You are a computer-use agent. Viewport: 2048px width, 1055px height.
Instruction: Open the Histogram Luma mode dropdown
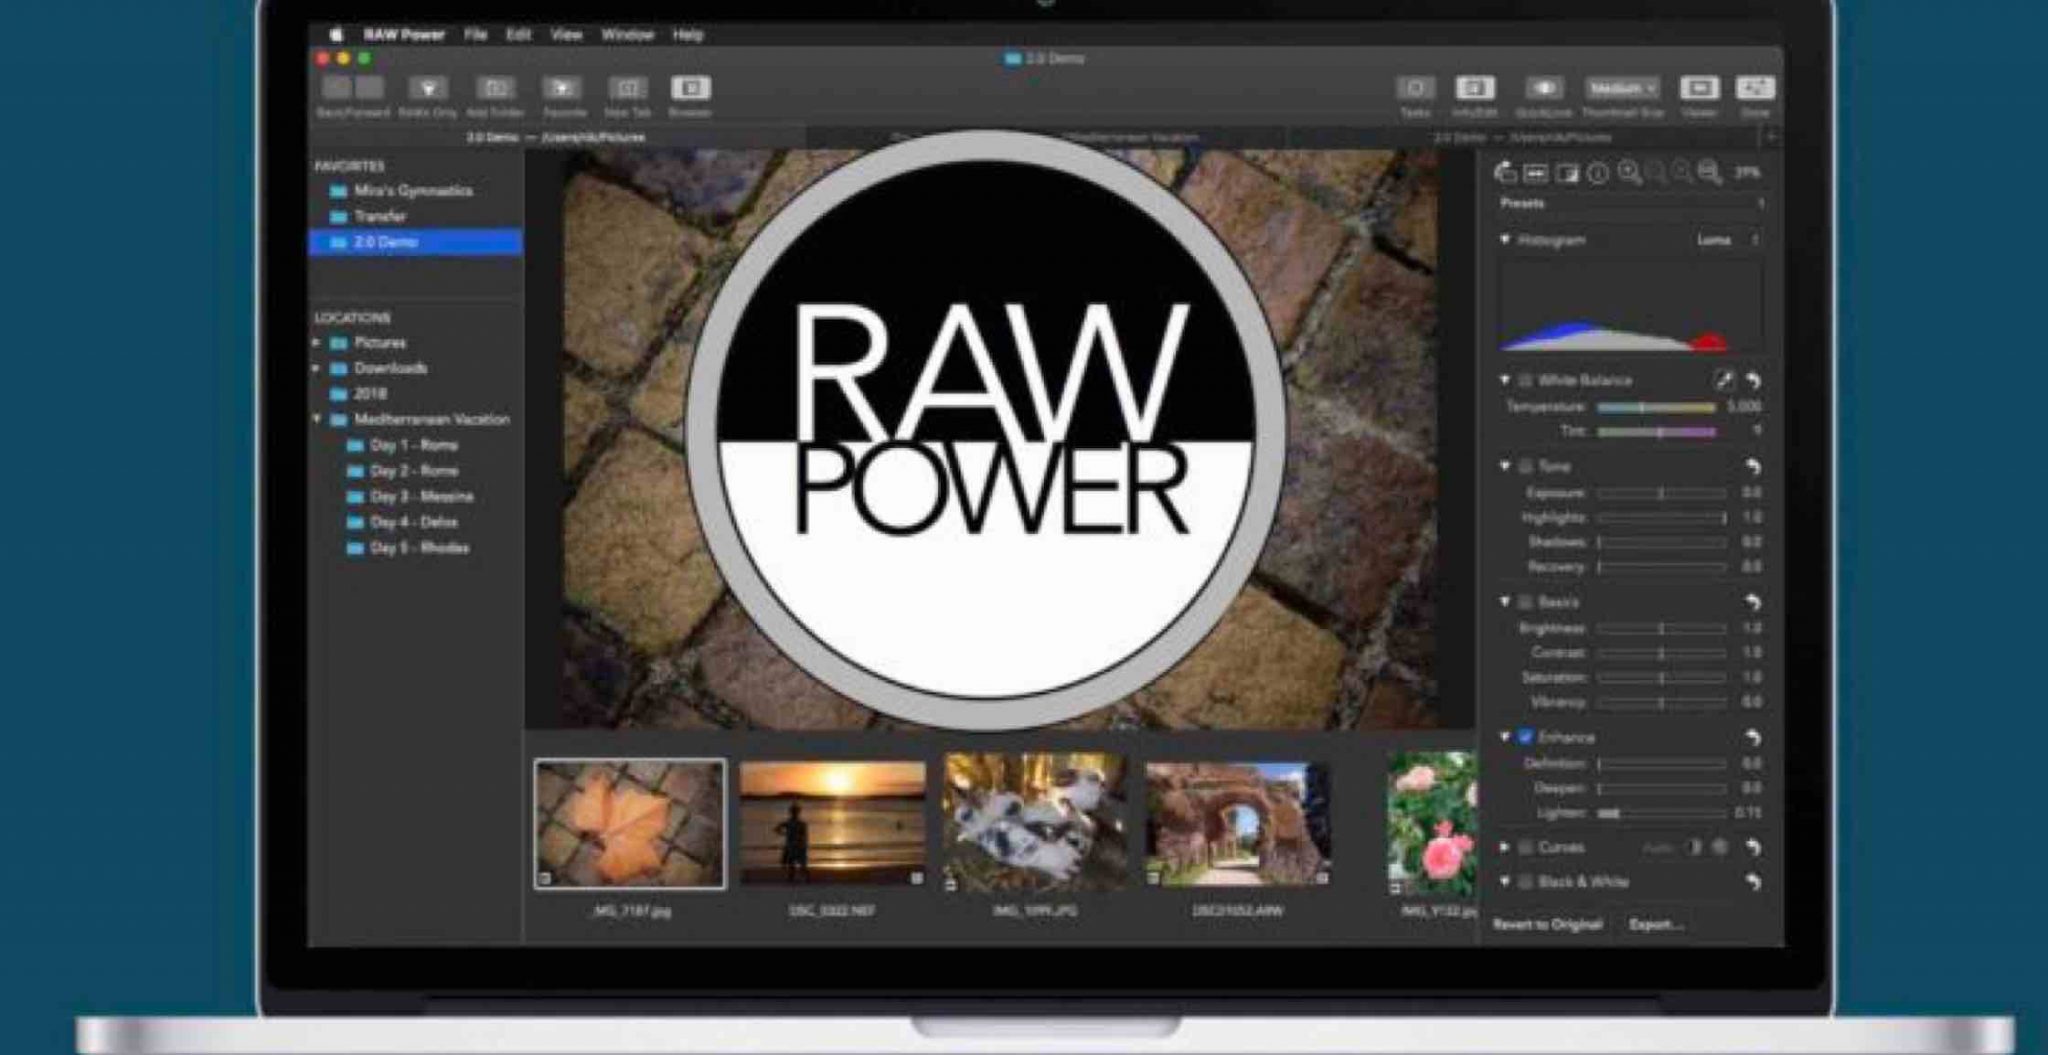pos(1727,240)
